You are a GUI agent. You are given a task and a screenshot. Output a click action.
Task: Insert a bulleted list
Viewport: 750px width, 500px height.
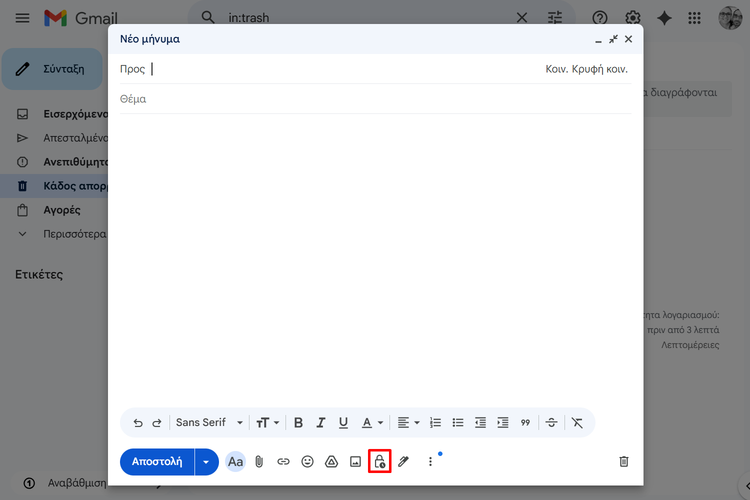coord(458,423)
